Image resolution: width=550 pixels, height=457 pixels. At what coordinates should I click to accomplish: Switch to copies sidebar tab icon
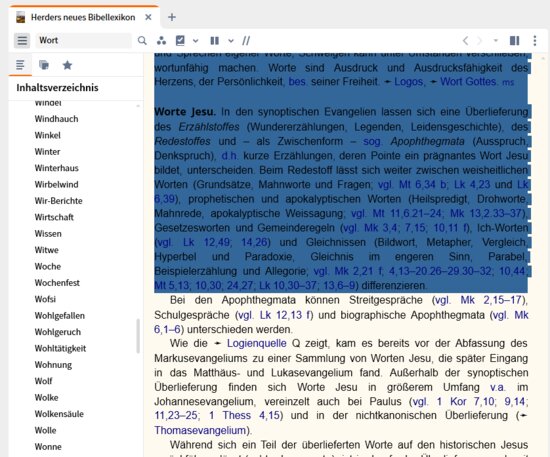44,65
